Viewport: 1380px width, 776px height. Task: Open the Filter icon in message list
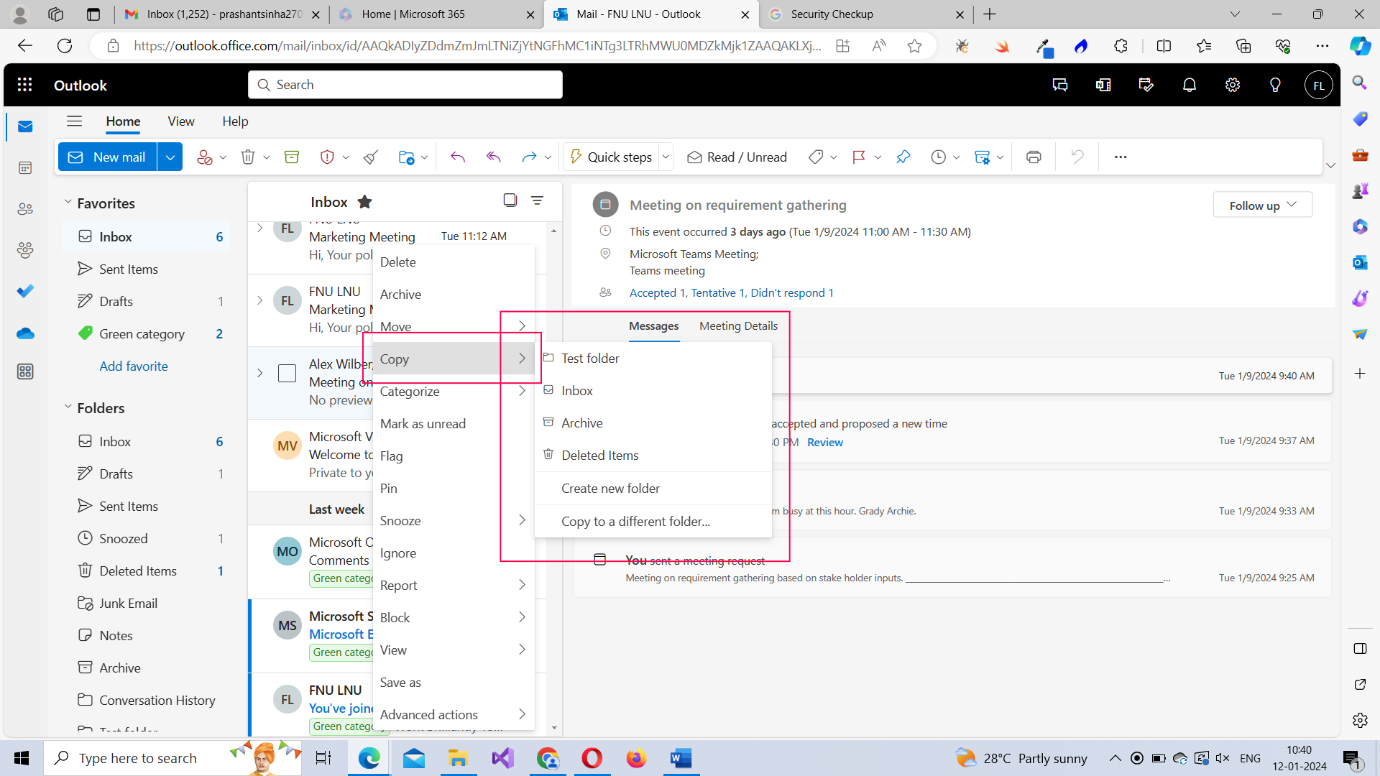tap(537, 201)
